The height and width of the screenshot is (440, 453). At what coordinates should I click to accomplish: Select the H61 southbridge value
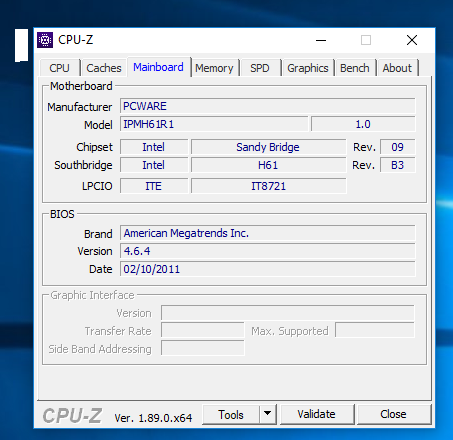[x=268, y=165]
